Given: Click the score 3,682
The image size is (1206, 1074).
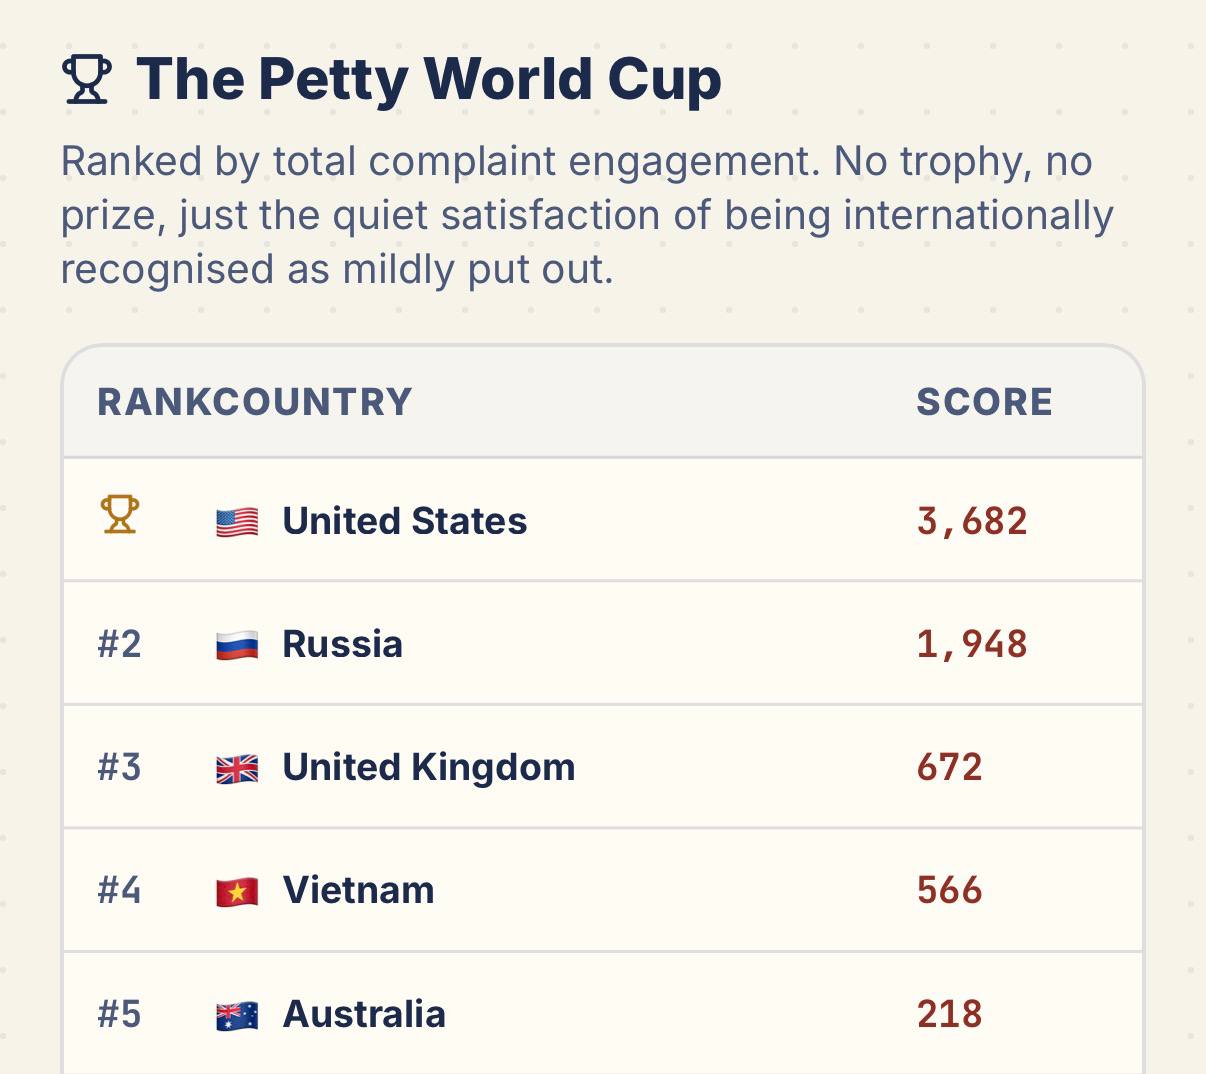Looking at the screenshot, I should [972, 521].
